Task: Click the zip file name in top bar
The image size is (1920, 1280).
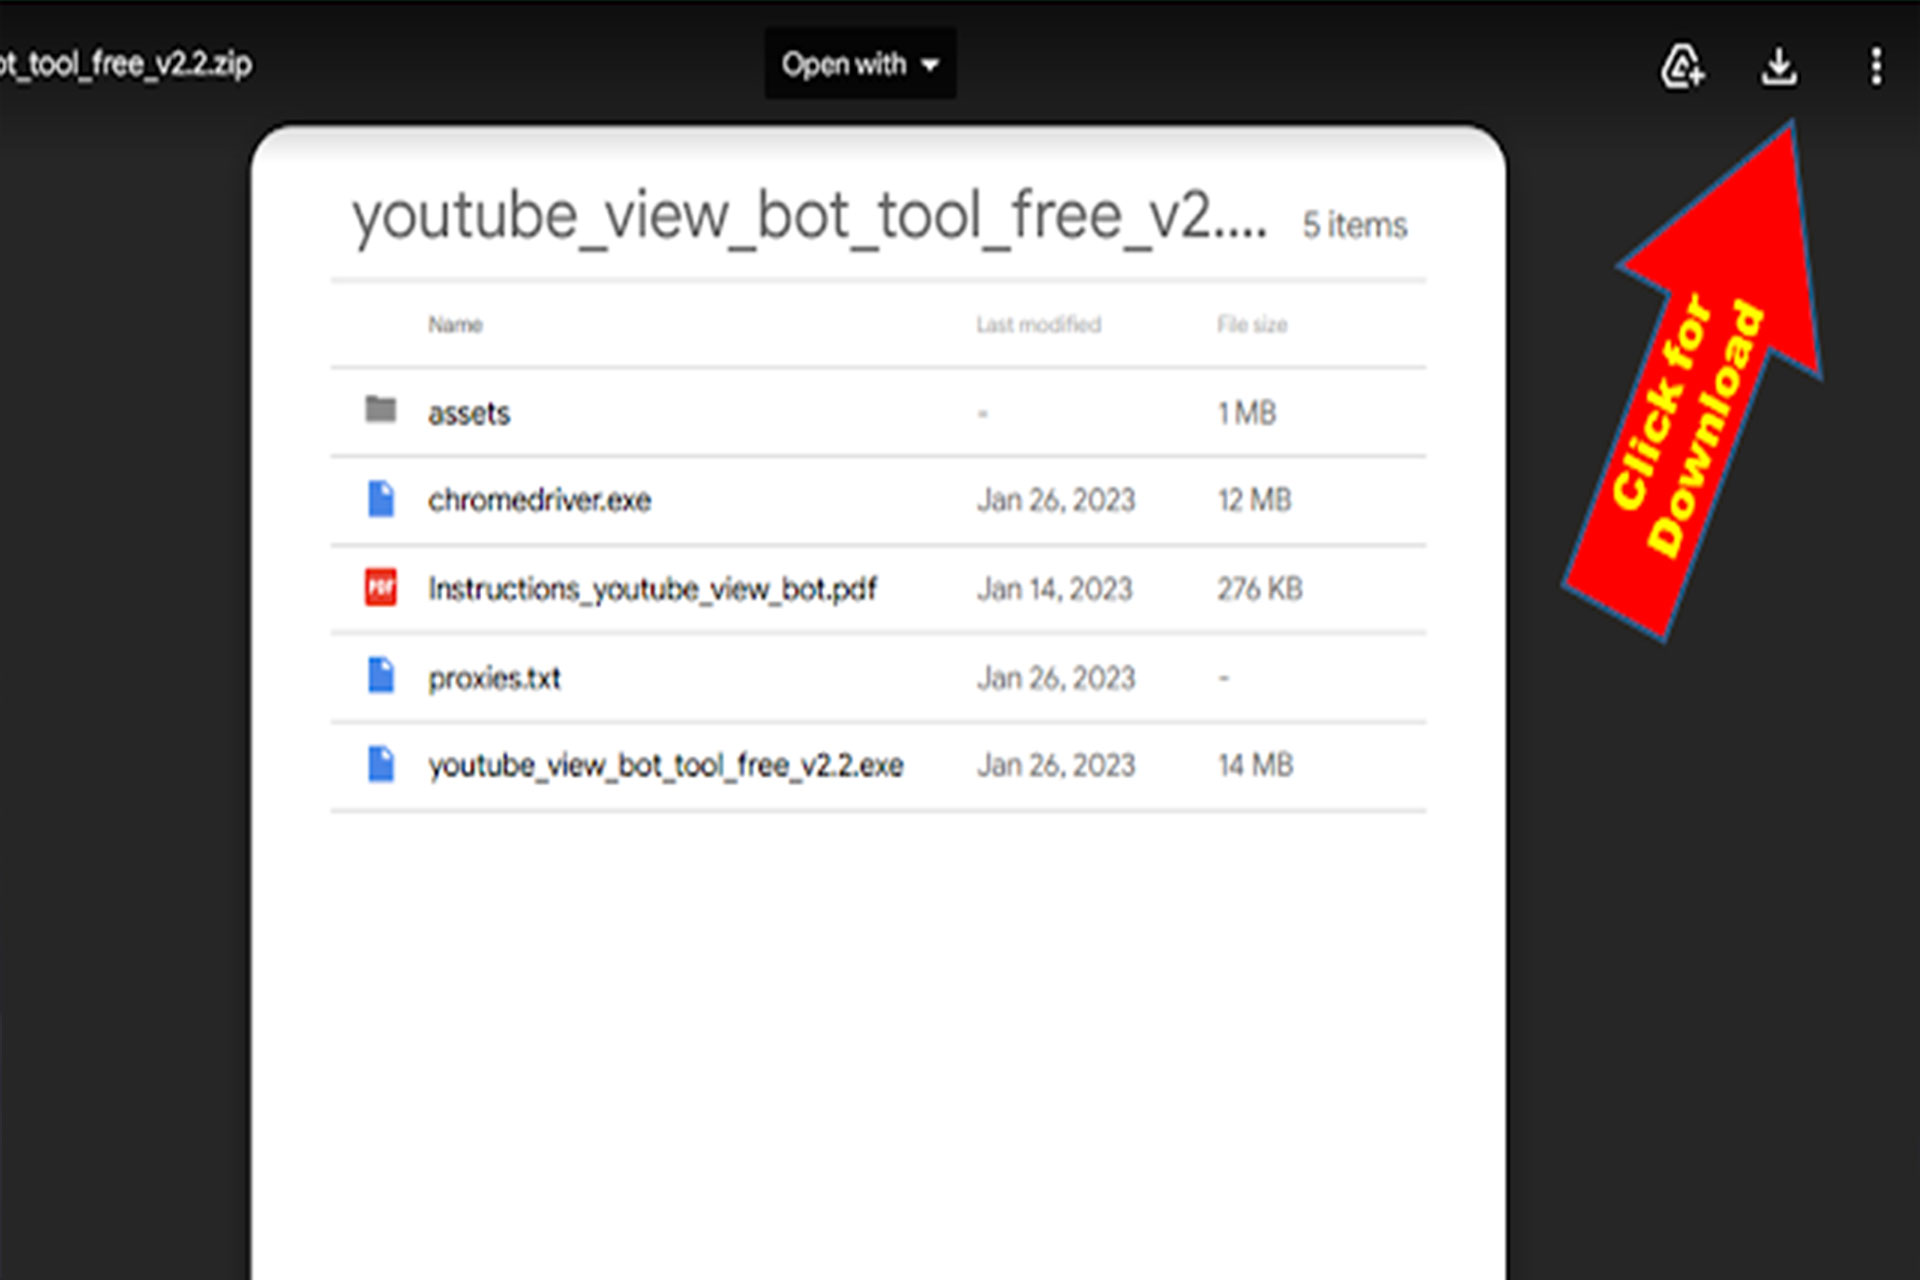Action: pyautogui.click(x=126, y=64)
